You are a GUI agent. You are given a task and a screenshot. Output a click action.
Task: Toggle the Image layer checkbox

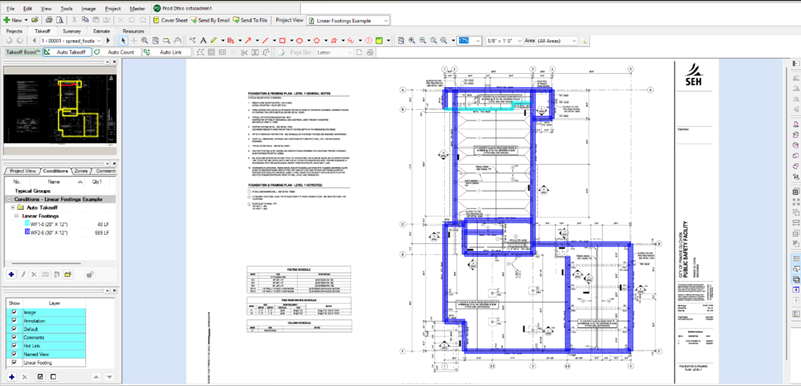click(14, 312)
